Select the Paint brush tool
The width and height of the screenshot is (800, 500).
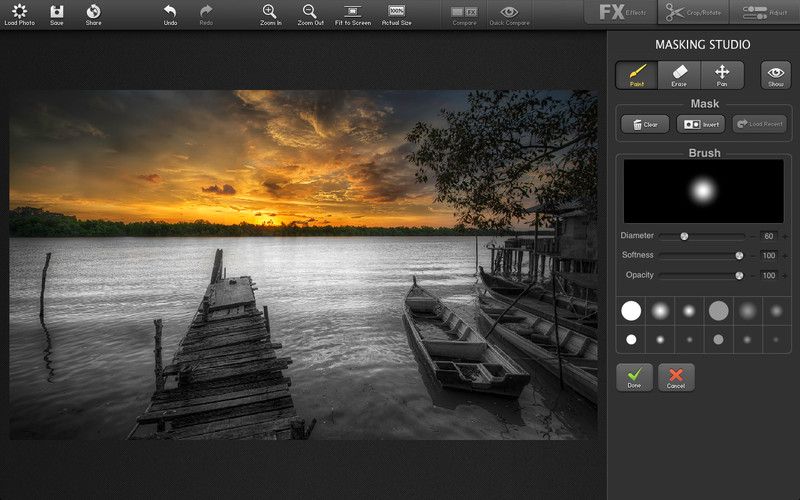(637, 75)
